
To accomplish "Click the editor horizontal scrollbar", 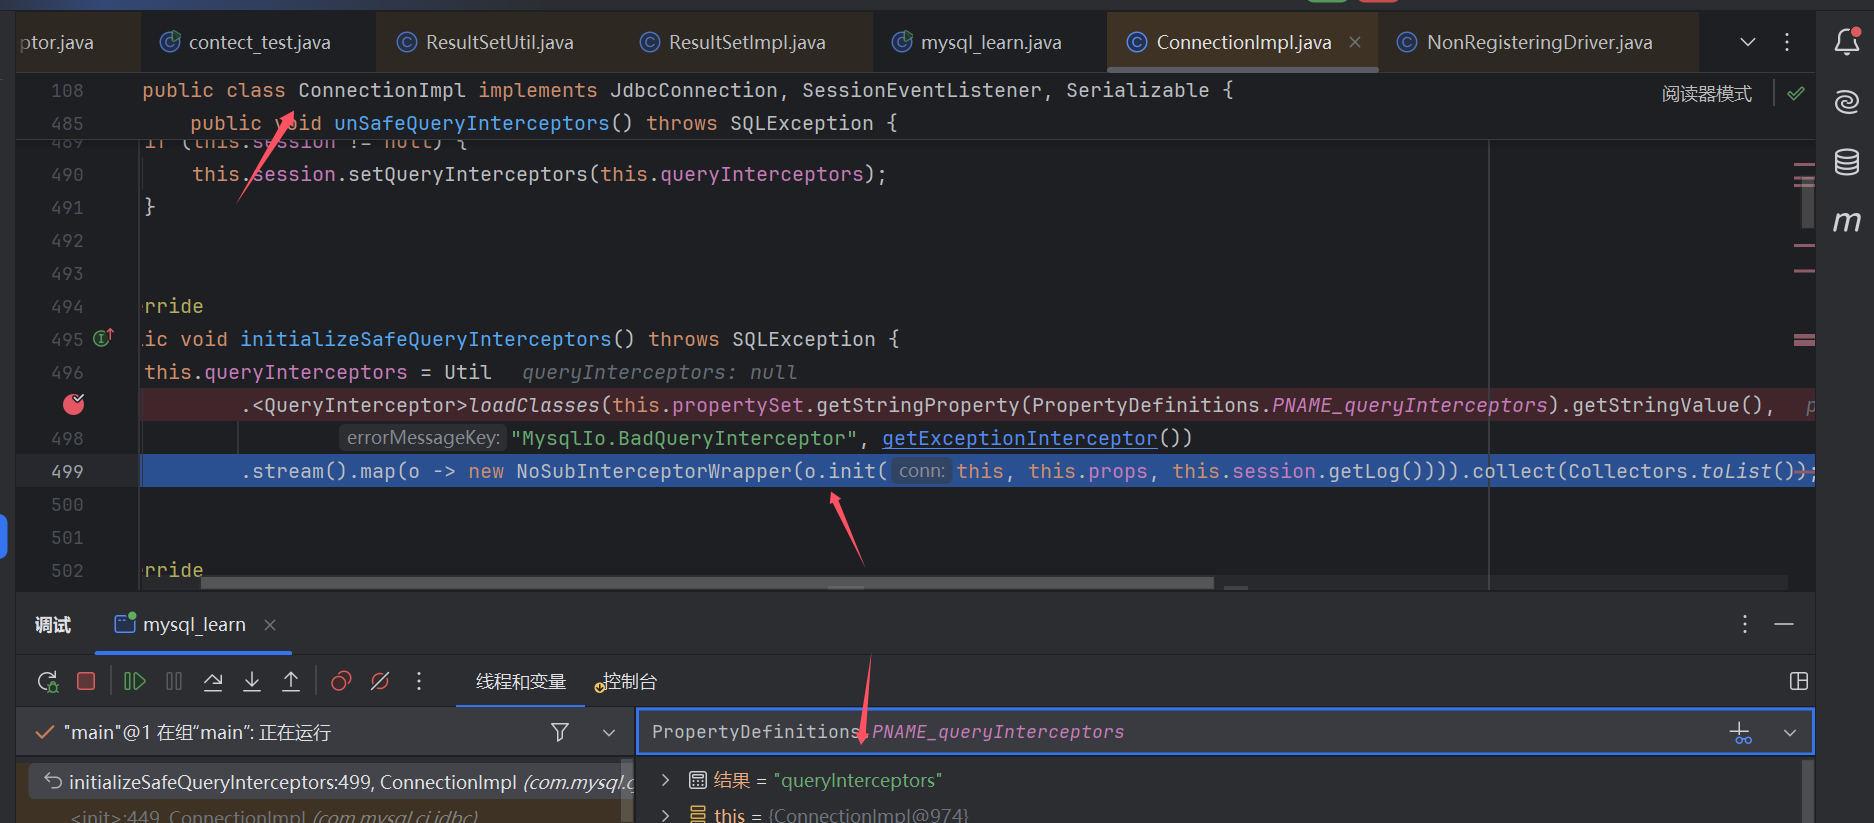I will (x=707, y=582).
